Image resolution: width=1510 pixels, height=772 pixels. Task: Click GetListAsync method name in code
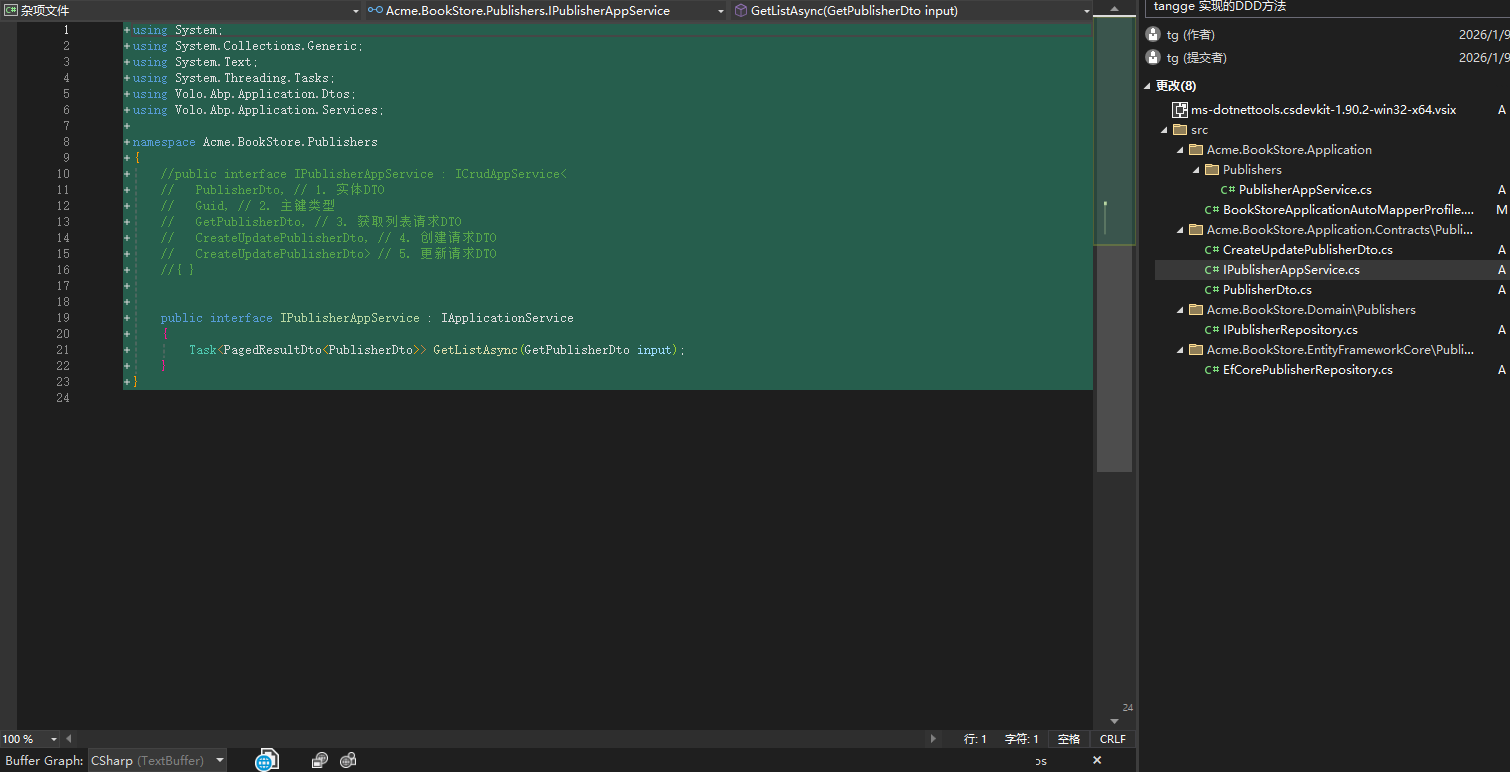pos(475,350)
